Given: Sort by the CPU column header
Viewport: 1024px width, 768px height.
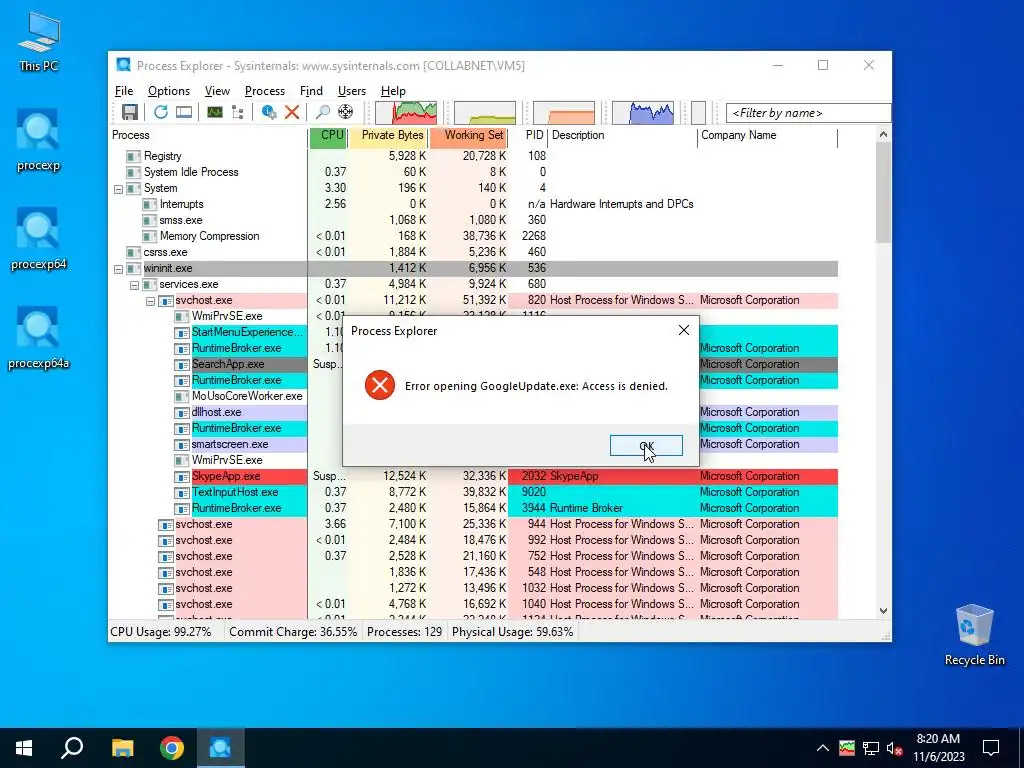Looking at the screenshot, I should click(328, 135).
